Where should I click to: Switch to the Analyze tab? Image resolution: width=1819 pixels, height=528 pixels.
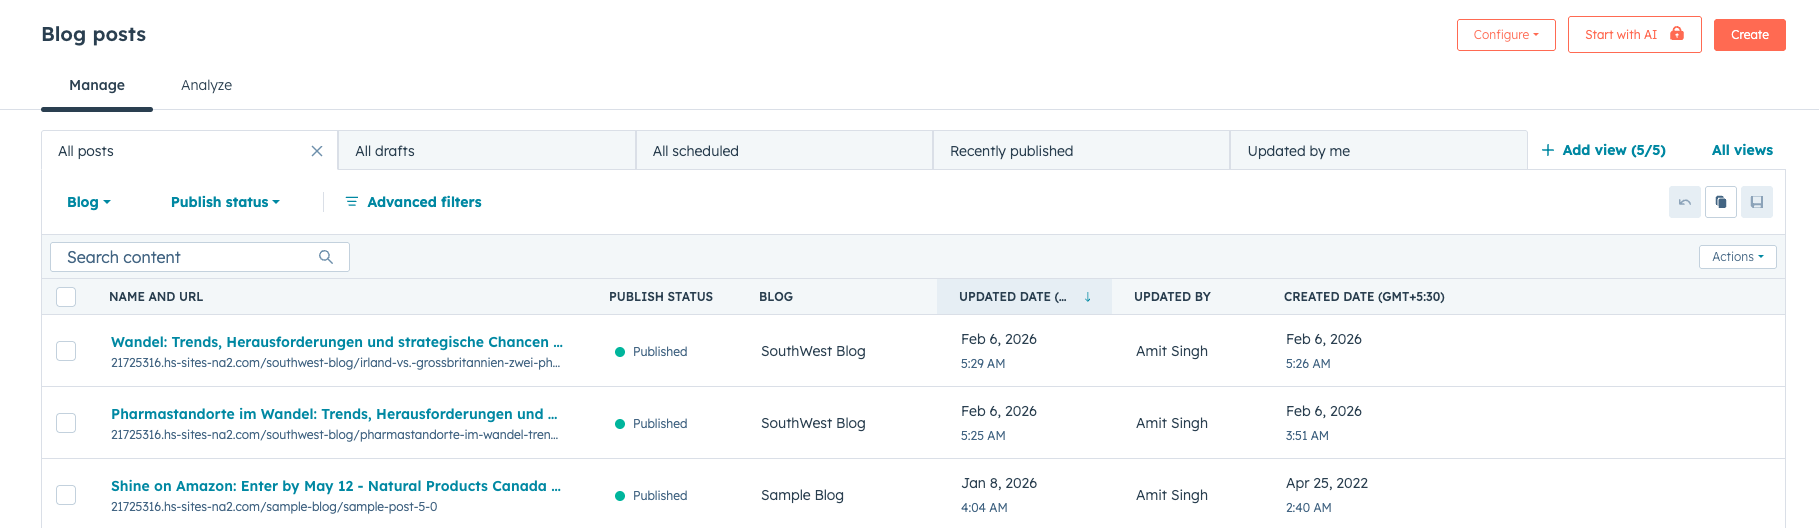206,85
